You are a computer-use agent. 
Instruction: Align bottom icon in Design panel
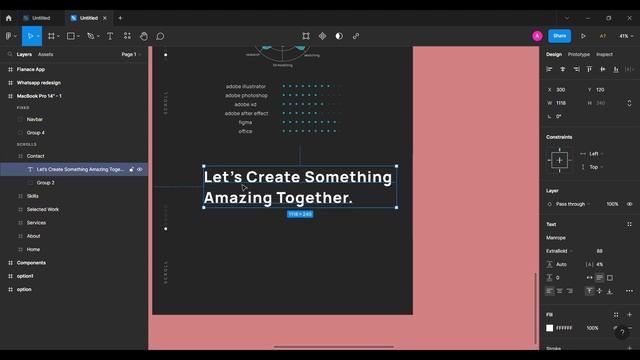coord(616,69)
